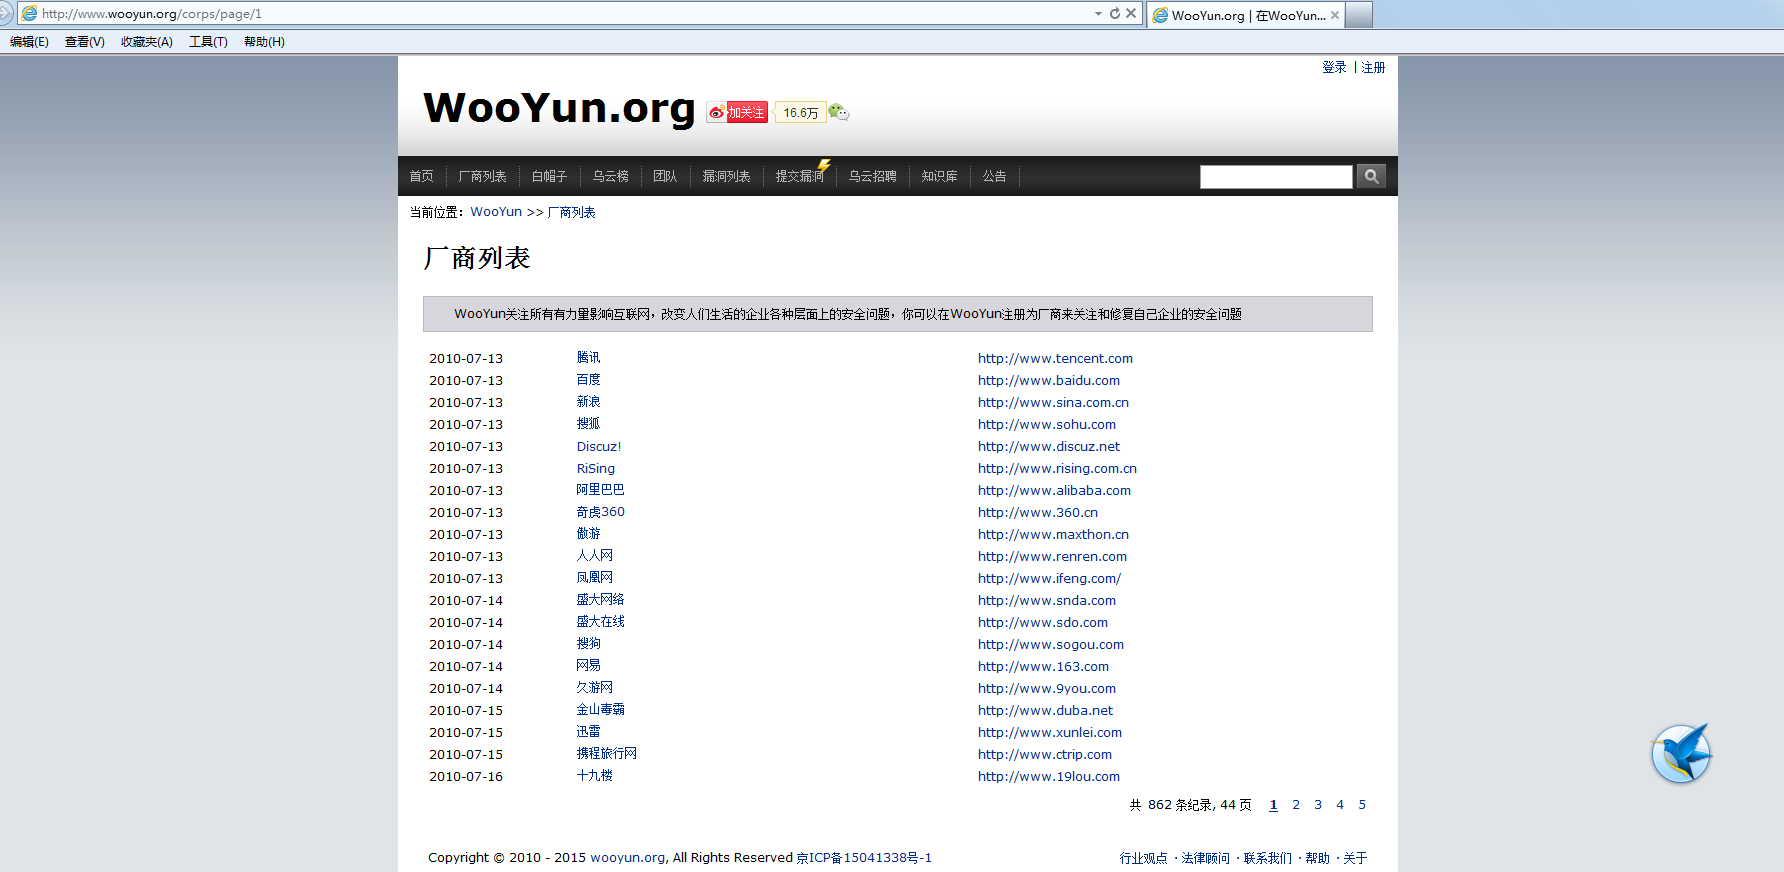The height and width of the screenshot is (872, 1784).
Task: Open 乌云榜 navigation item
Action: click(610, 176)
